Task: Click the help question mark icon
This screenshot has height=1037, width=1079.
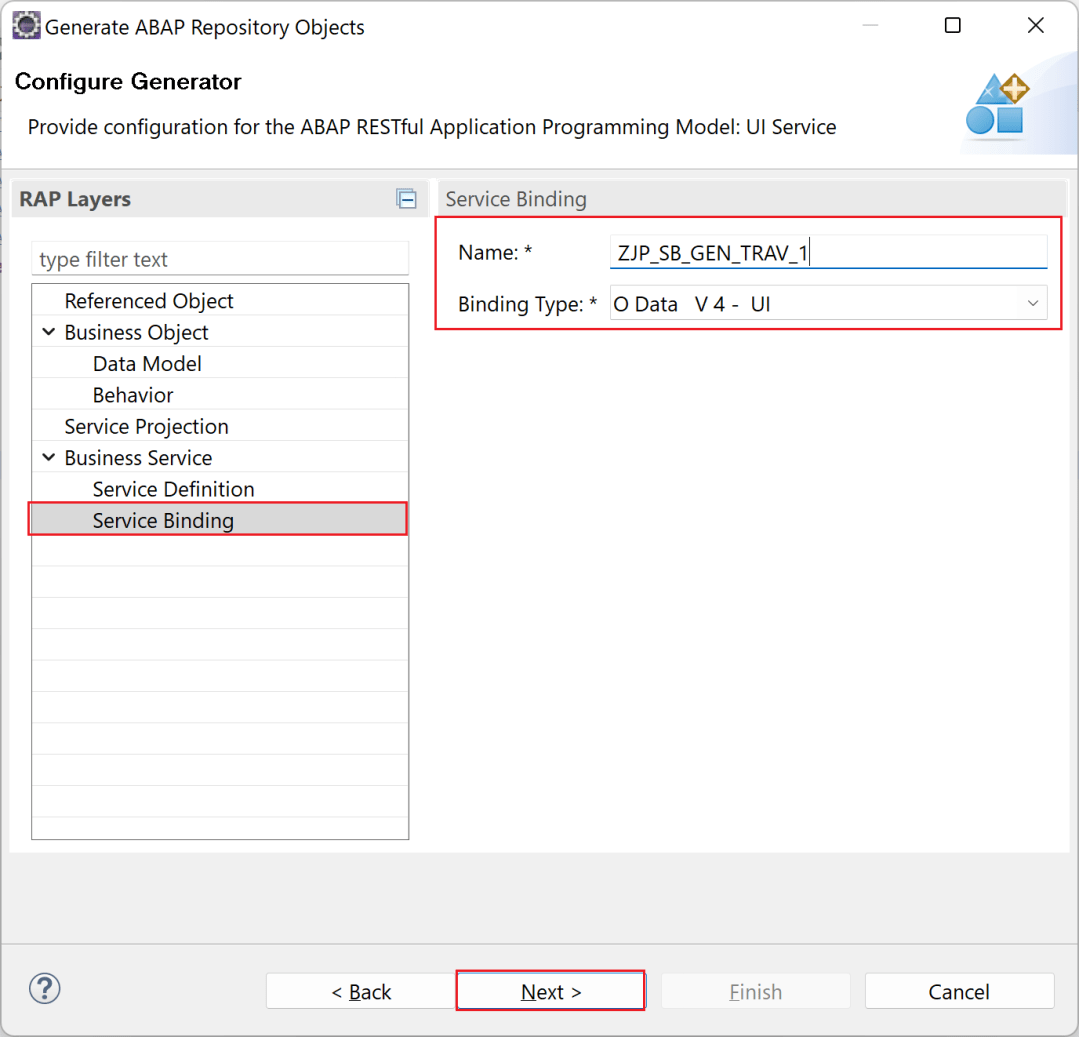Action: [x=44, y=988]
